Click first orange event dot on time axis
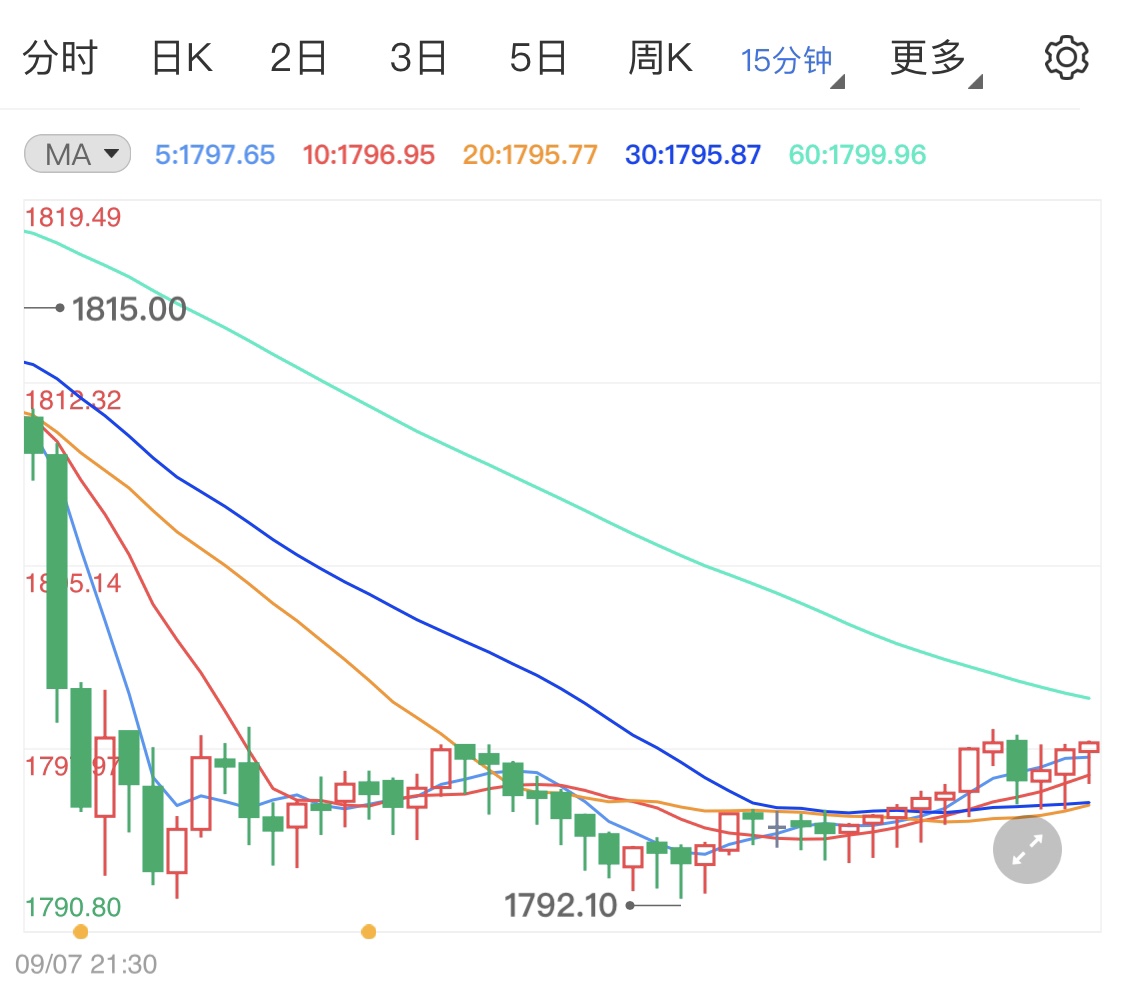The image size is (1125, 994). point(81,932)
